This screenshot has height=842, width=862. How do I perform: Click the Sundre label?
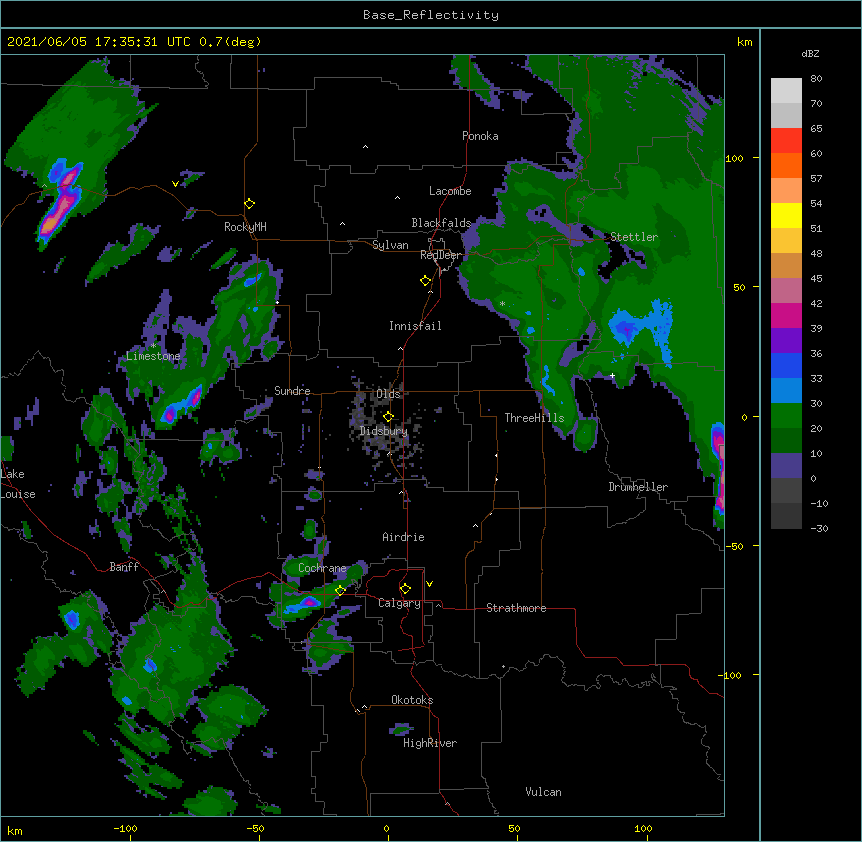pos(292,391)
